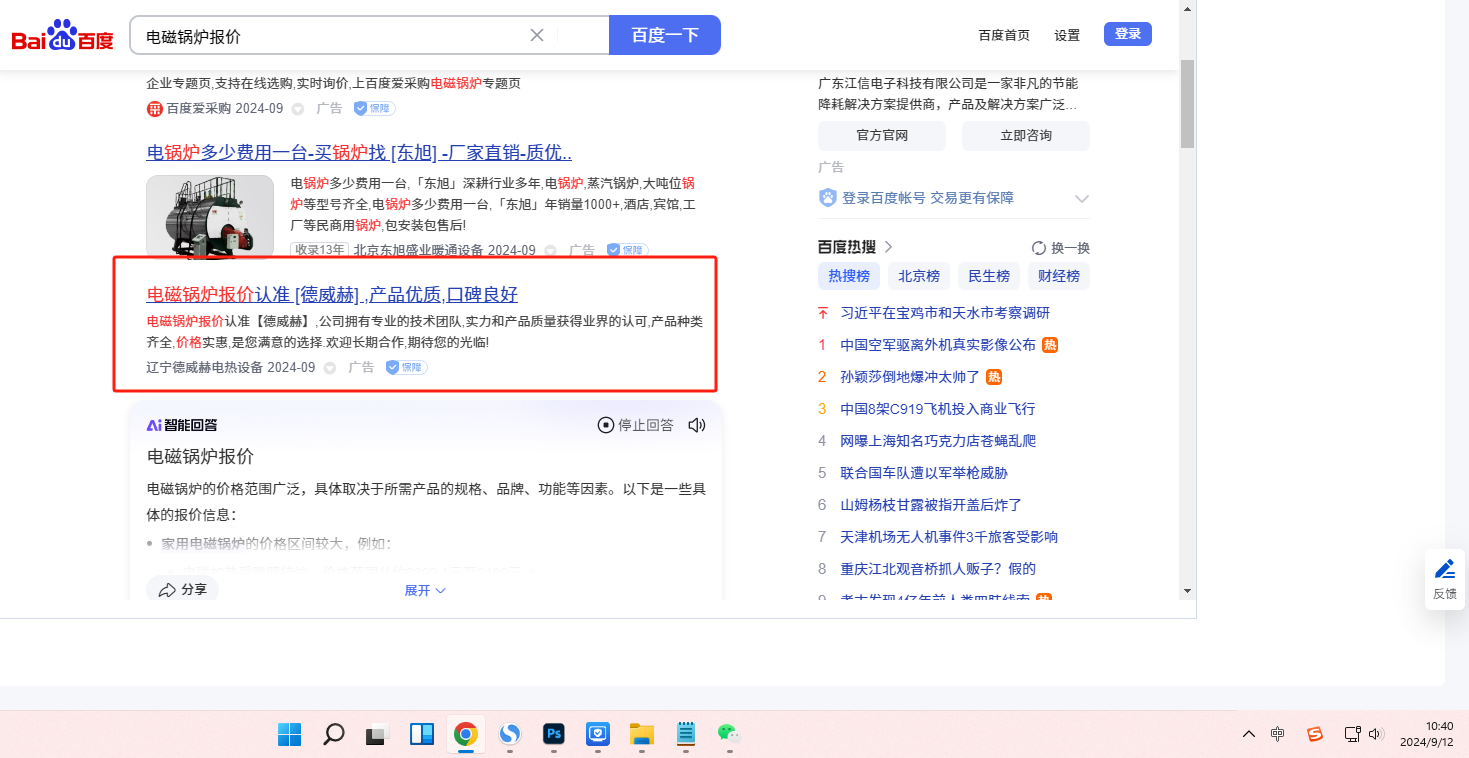This screenshot has width=1469, height=758.
Task: Click the Windows Start button
Action: tap(290, 734)
